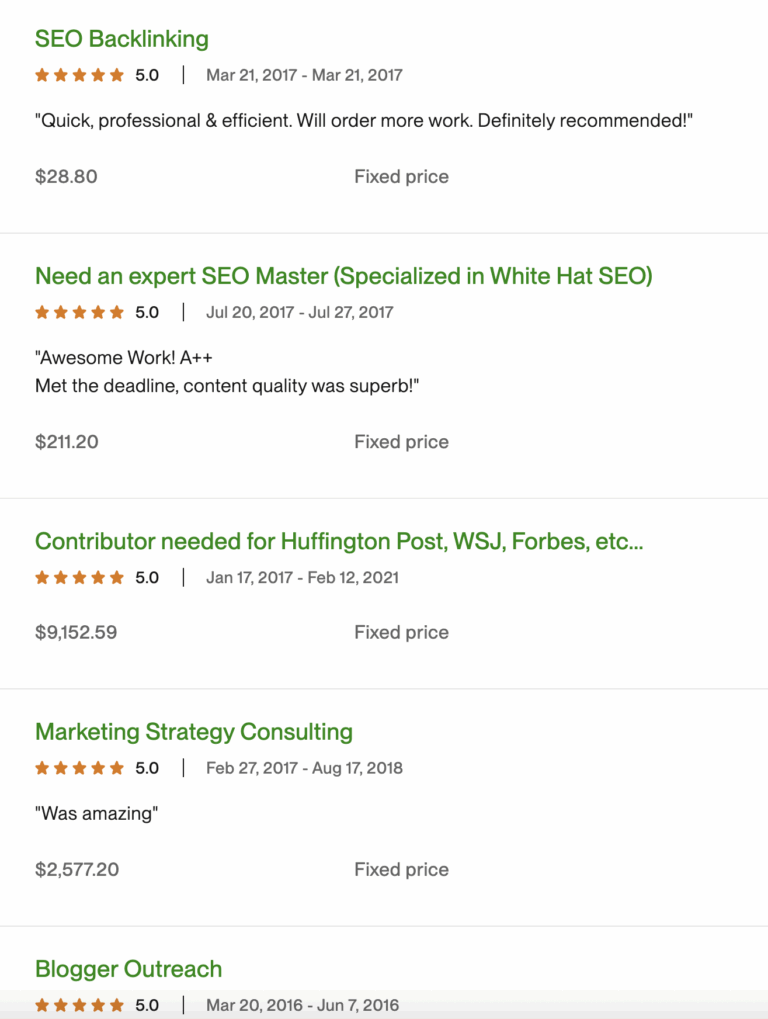Click star rating under Huffington Post contributor job
The height and width of the screenshot is (1019, 768).
[x=80, y=577]
